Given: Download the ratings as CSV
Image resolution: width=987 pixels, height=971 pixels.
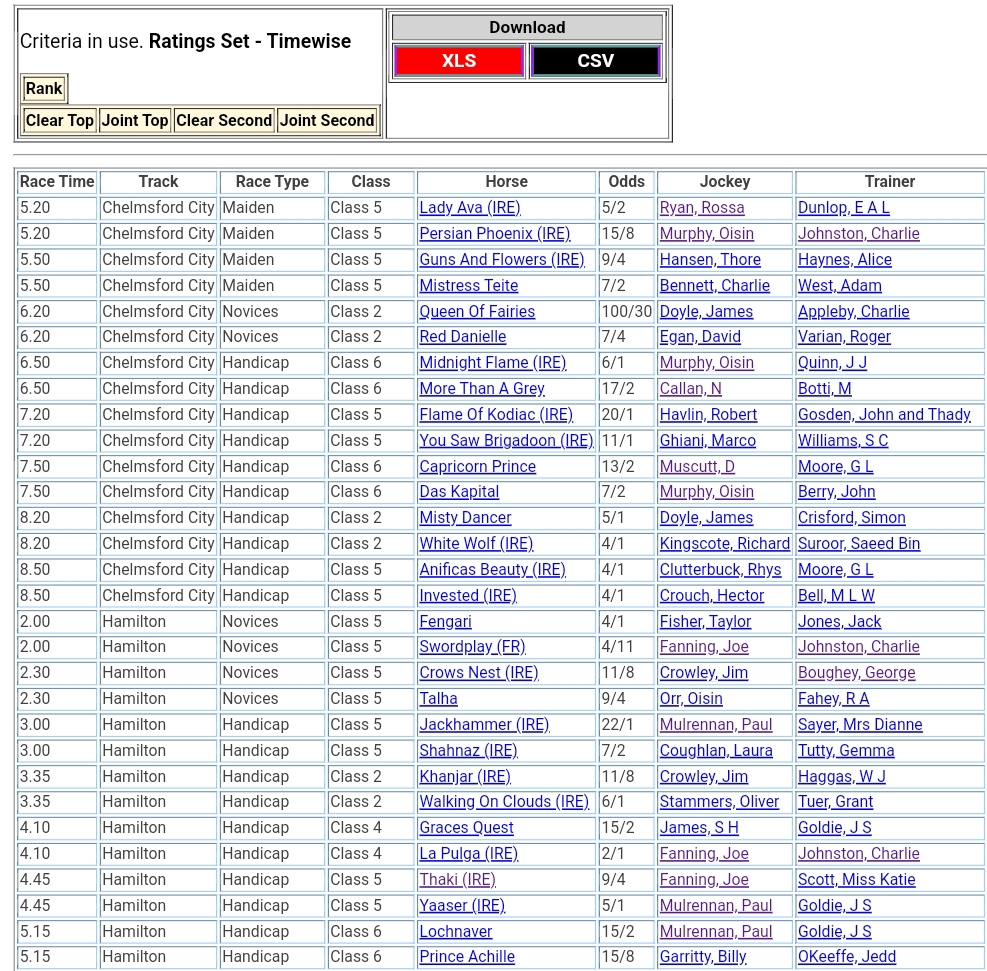Looking at the screenshot, I should [x=595, y=61].
